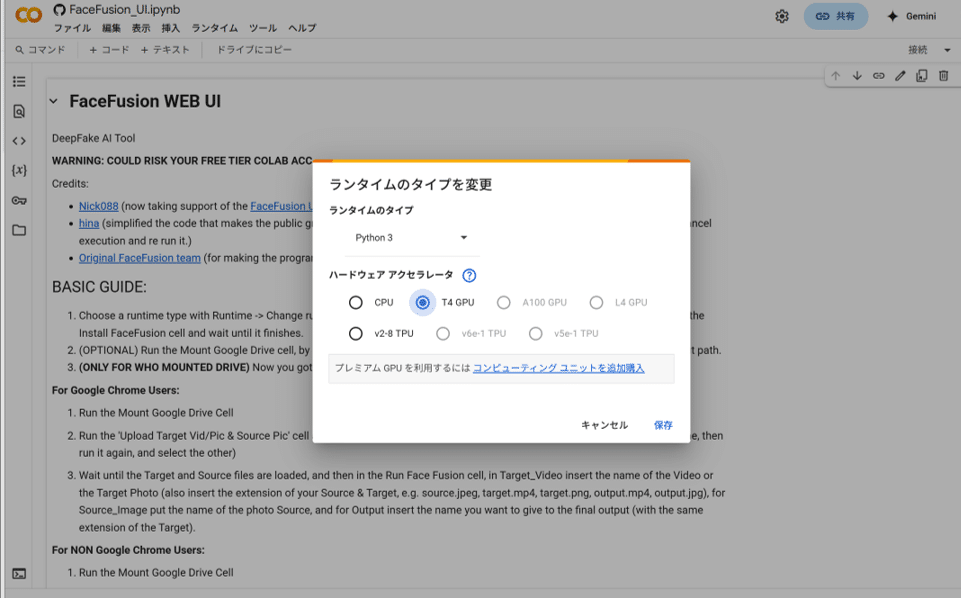Open the ヘルプ menu

coord(302,28)
